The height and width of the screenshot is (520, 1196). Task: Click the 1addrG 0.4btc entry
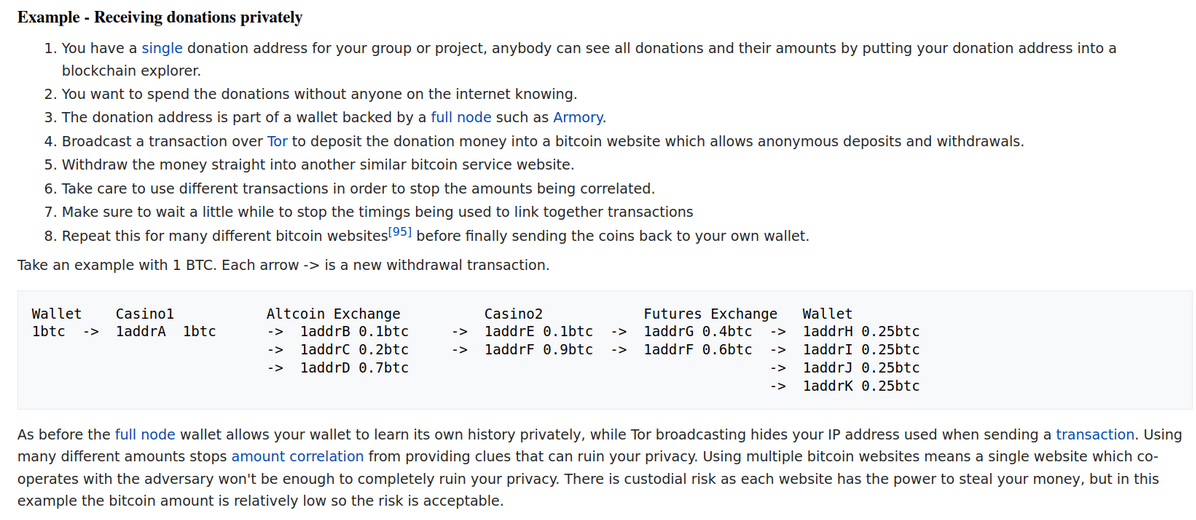pos(698,332)
